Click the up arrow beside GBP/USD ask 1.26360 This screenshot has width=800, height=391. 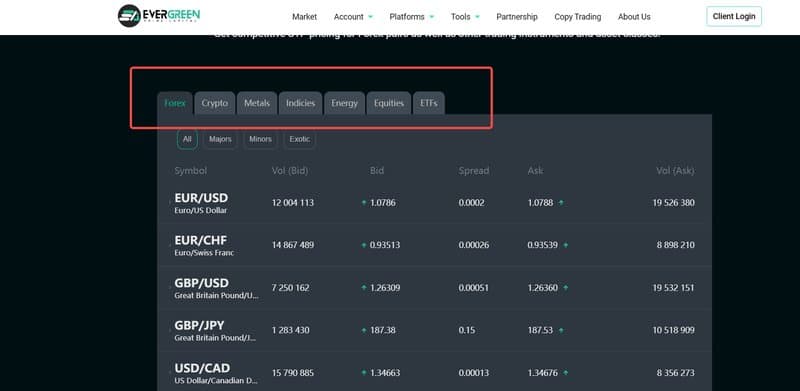click(565, 288)
